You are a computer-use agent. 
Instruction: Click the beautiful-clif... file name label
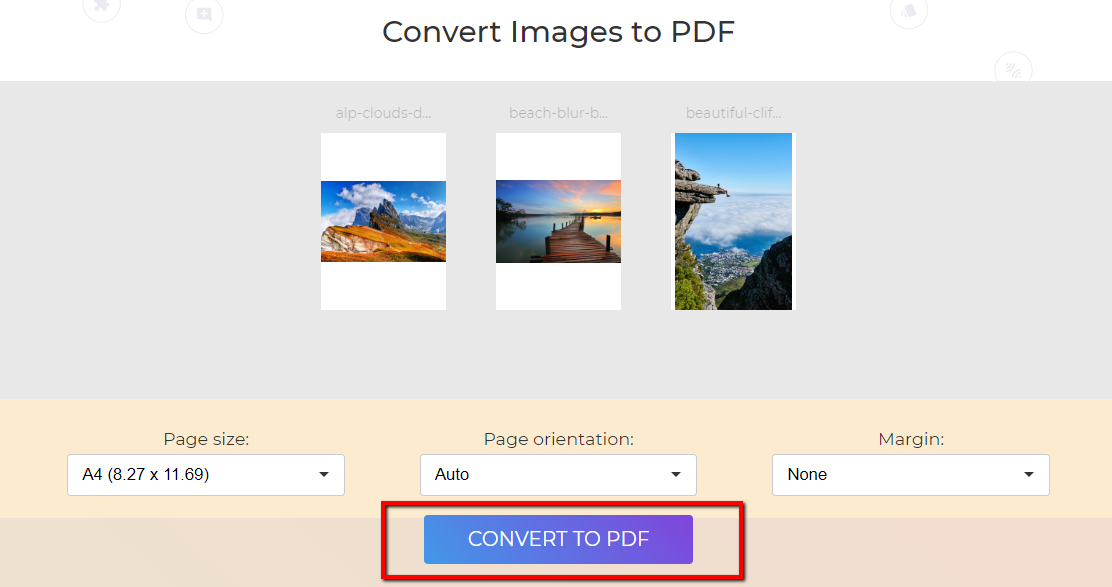click(733, 113)
